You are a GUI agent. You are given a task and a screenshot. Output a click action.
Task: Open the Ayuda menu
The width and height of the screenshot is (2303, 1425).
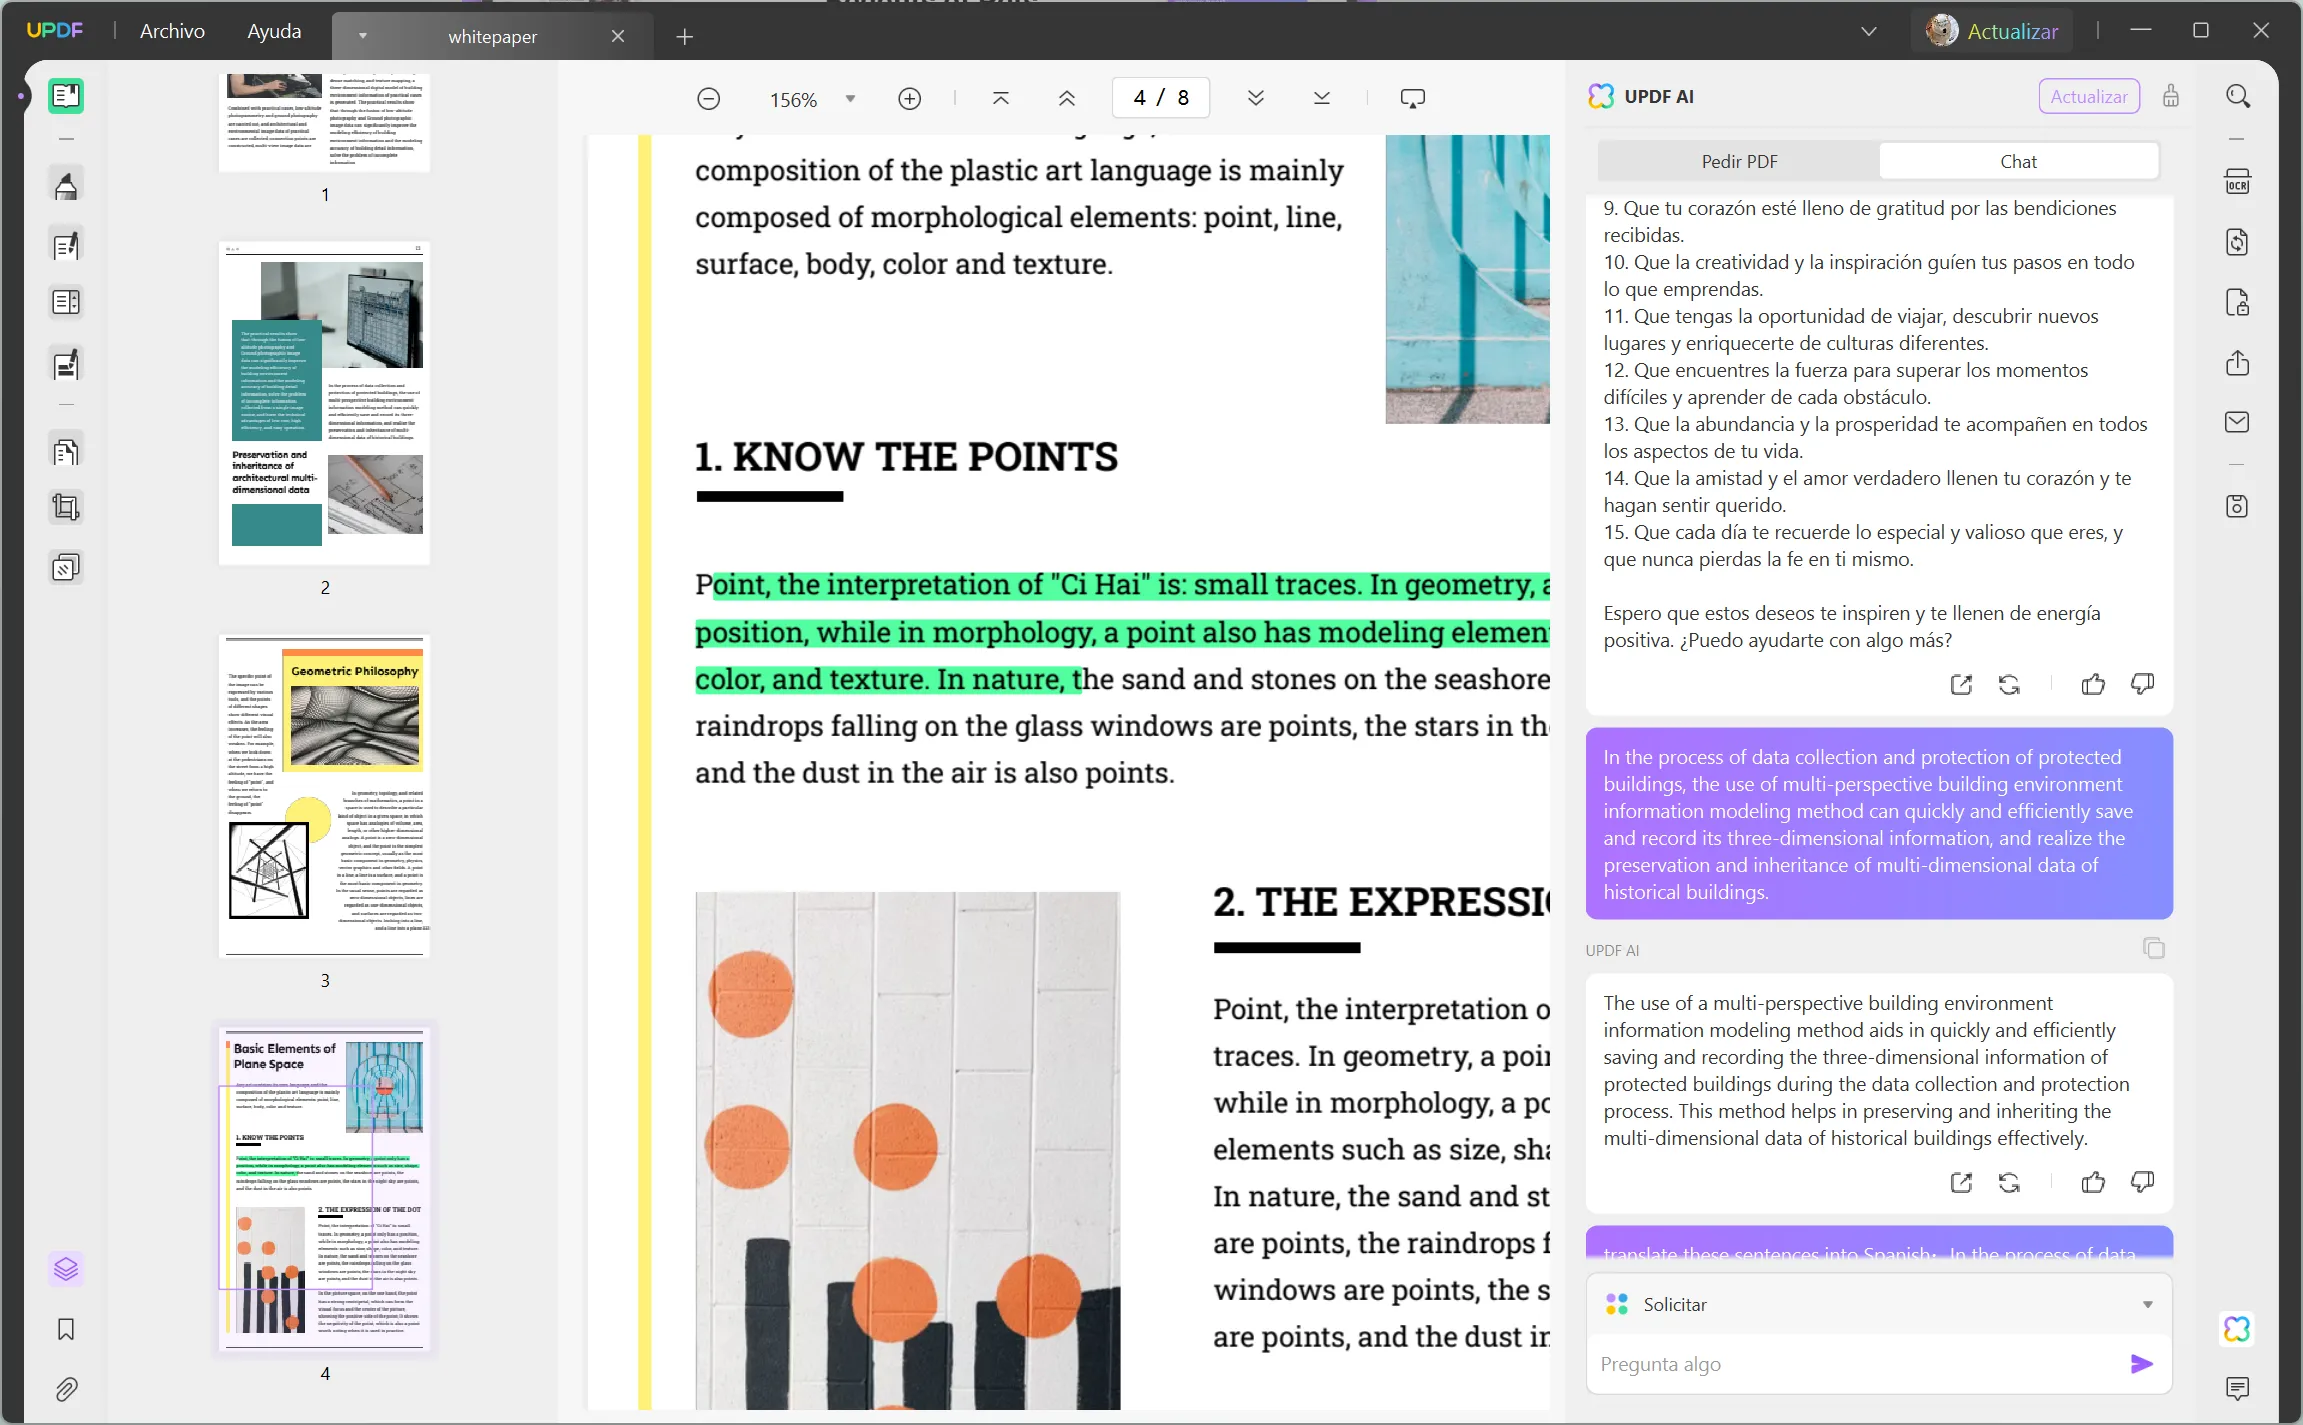coord(274,31)
